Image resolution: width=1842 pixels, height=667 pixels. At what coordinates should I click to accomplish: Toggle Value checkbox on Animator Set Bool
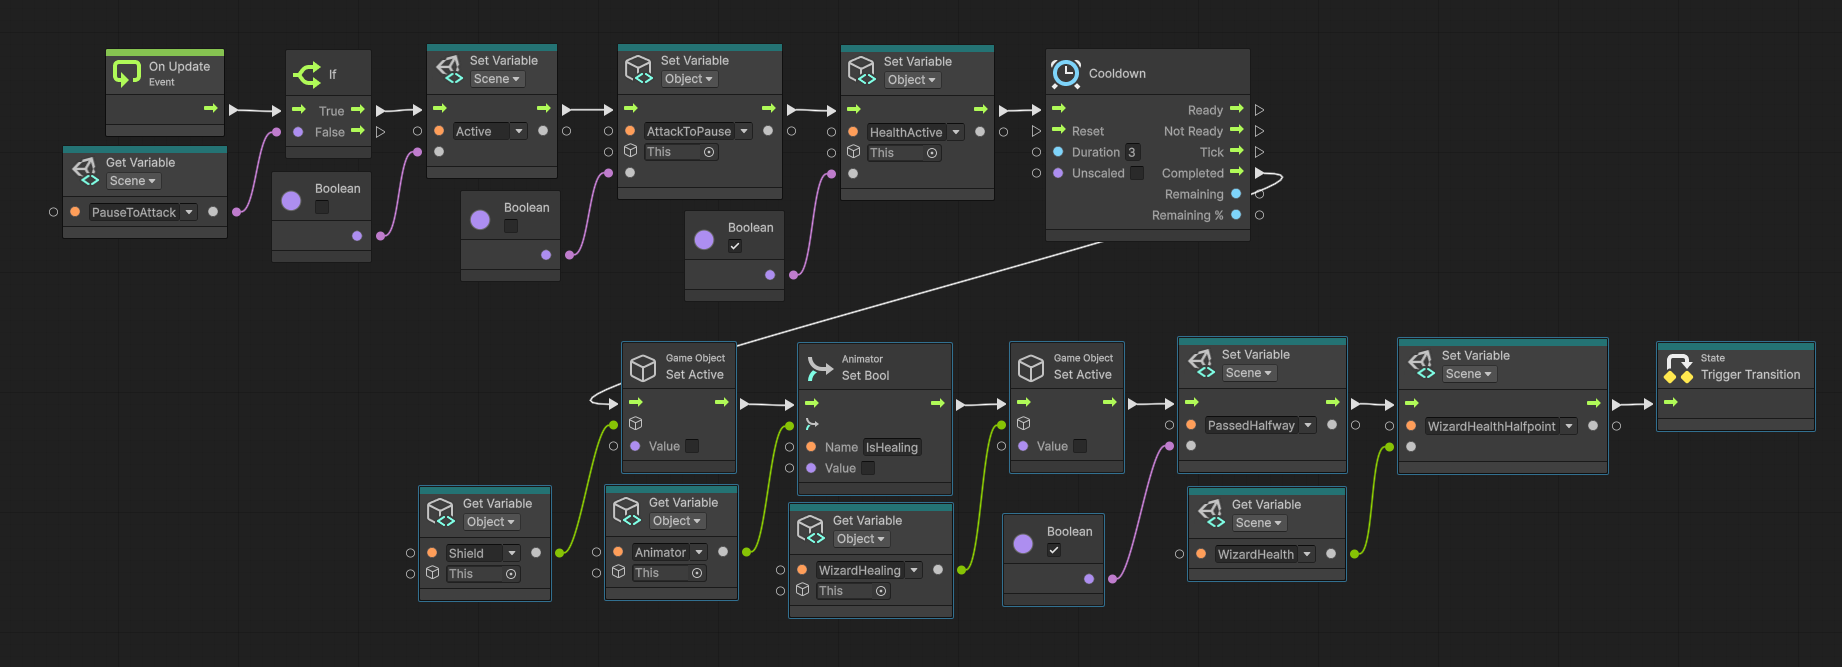point(868,468)
